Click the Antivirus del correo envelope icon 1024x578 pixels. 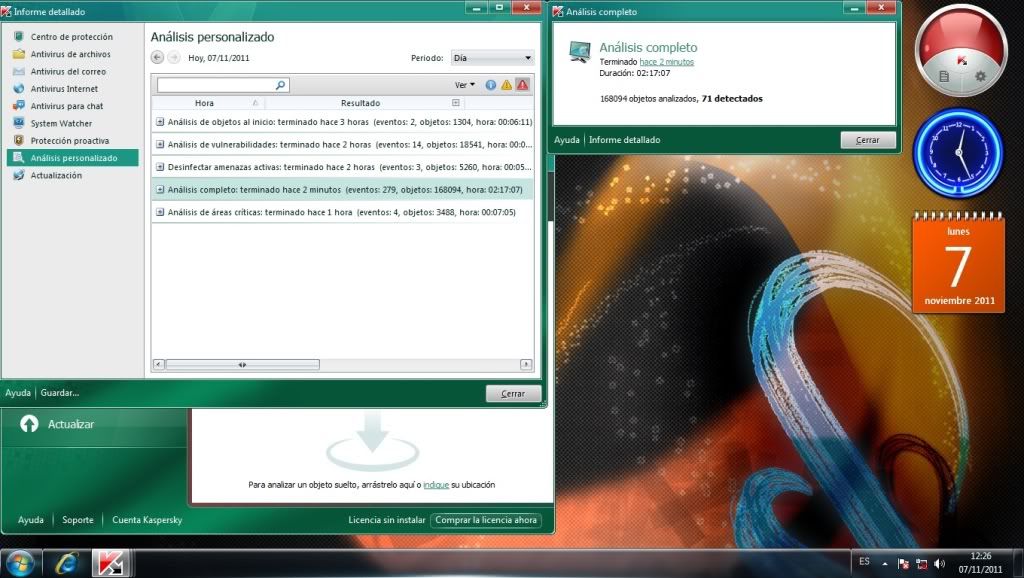click(x=19, y=71)
